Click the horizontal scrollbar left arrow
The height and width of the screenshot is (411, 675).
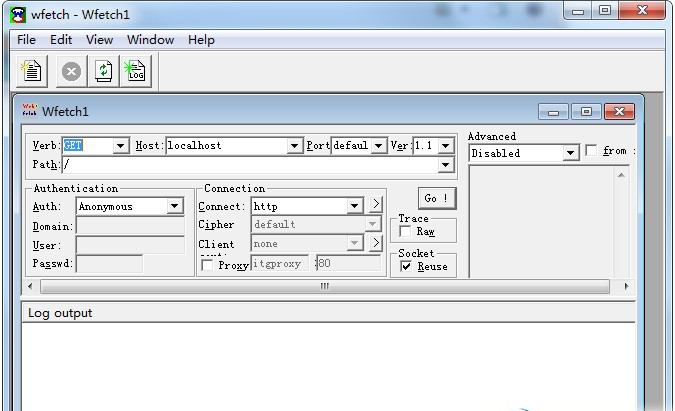(30, 286)
